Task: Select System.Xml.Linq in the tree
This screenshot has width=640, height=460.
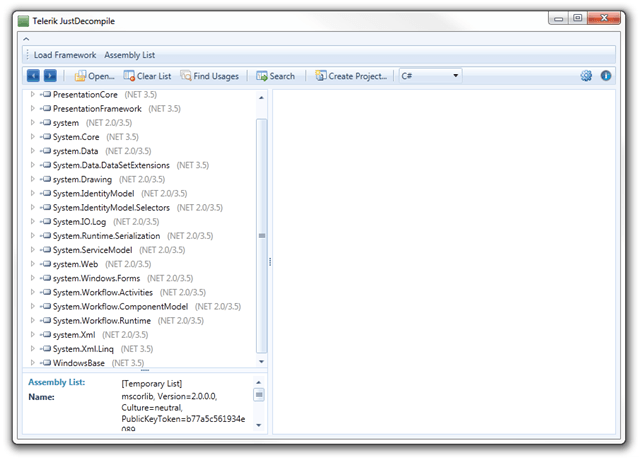Action: 83,349
